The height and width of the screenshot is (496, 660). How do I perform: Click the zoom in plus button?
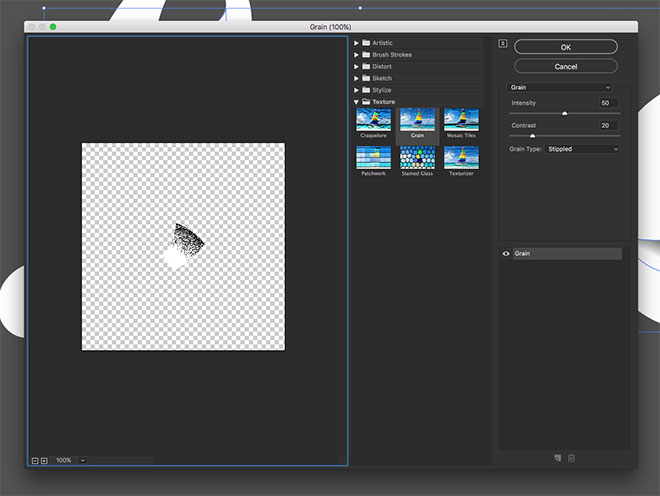click(x=44, y=460)
